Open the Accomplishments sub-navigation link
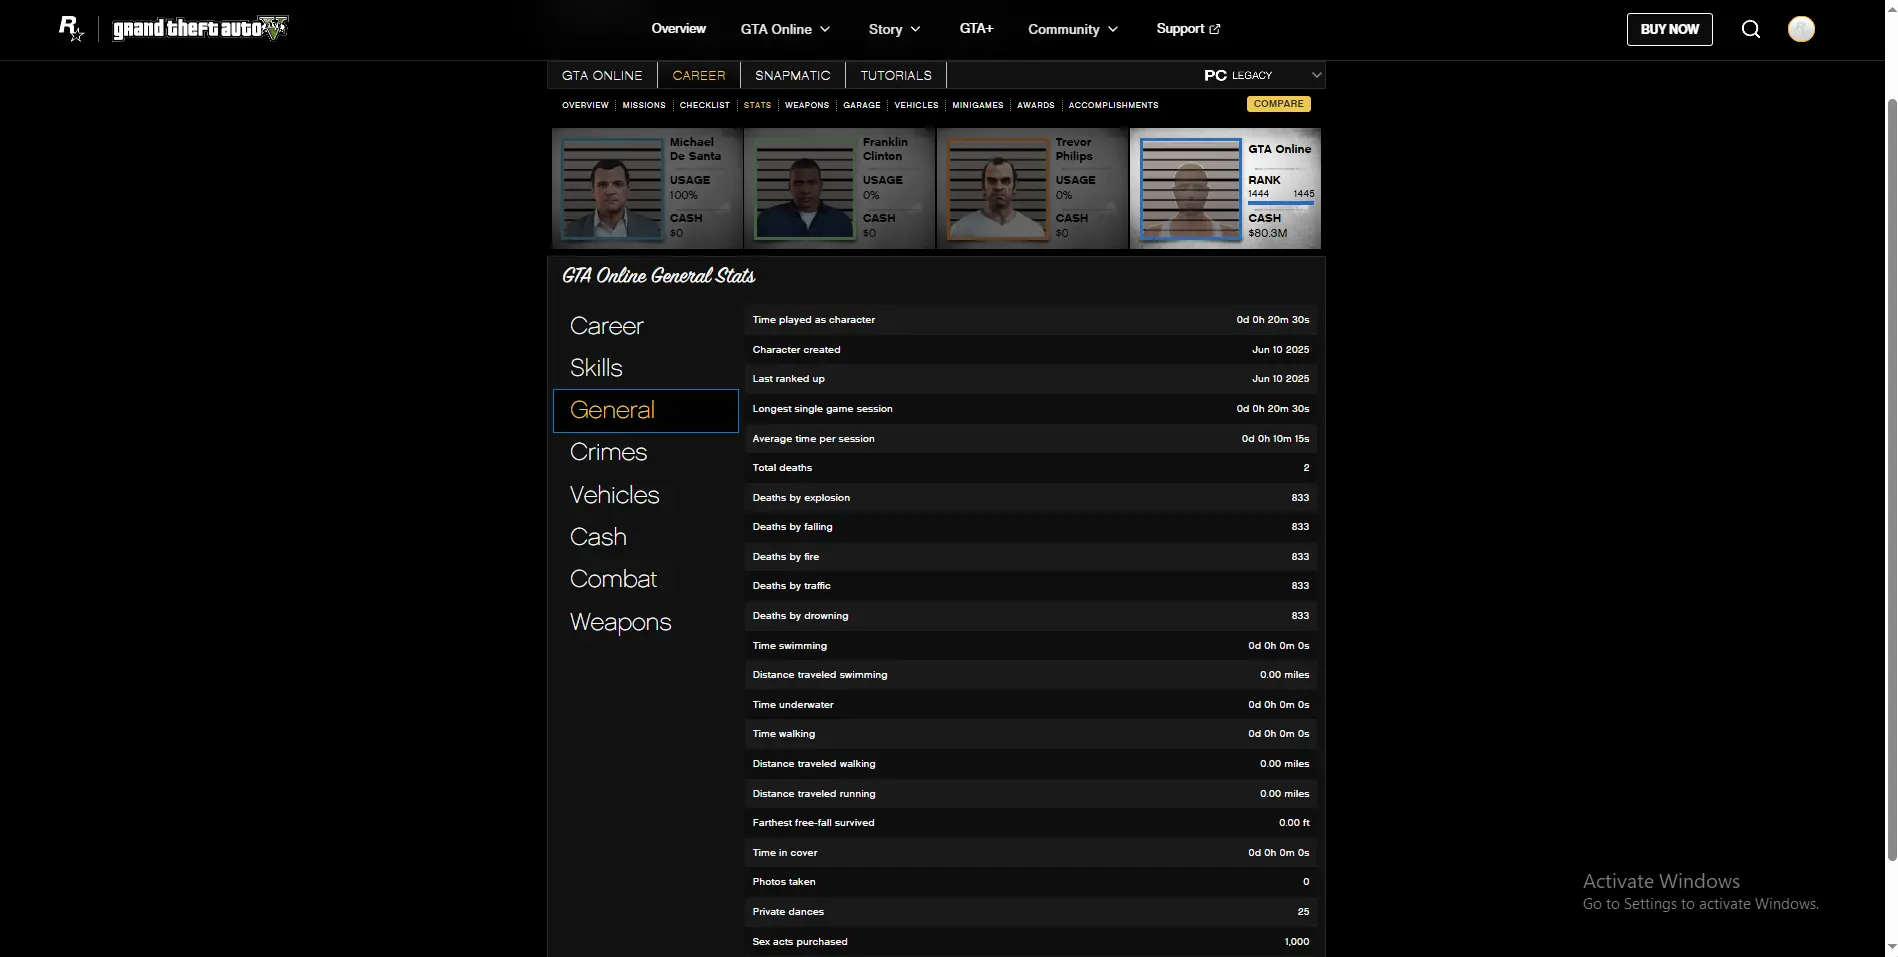Screen dimensions: 1898x957 [x=1113, y=105]
